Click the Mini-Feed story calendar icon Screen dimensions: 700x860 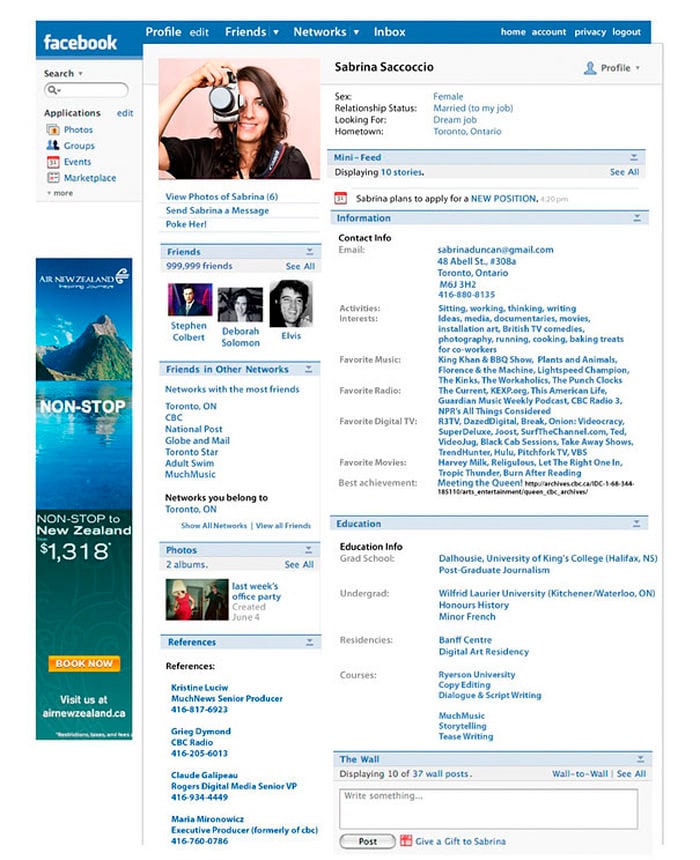[x=340, y=198]
